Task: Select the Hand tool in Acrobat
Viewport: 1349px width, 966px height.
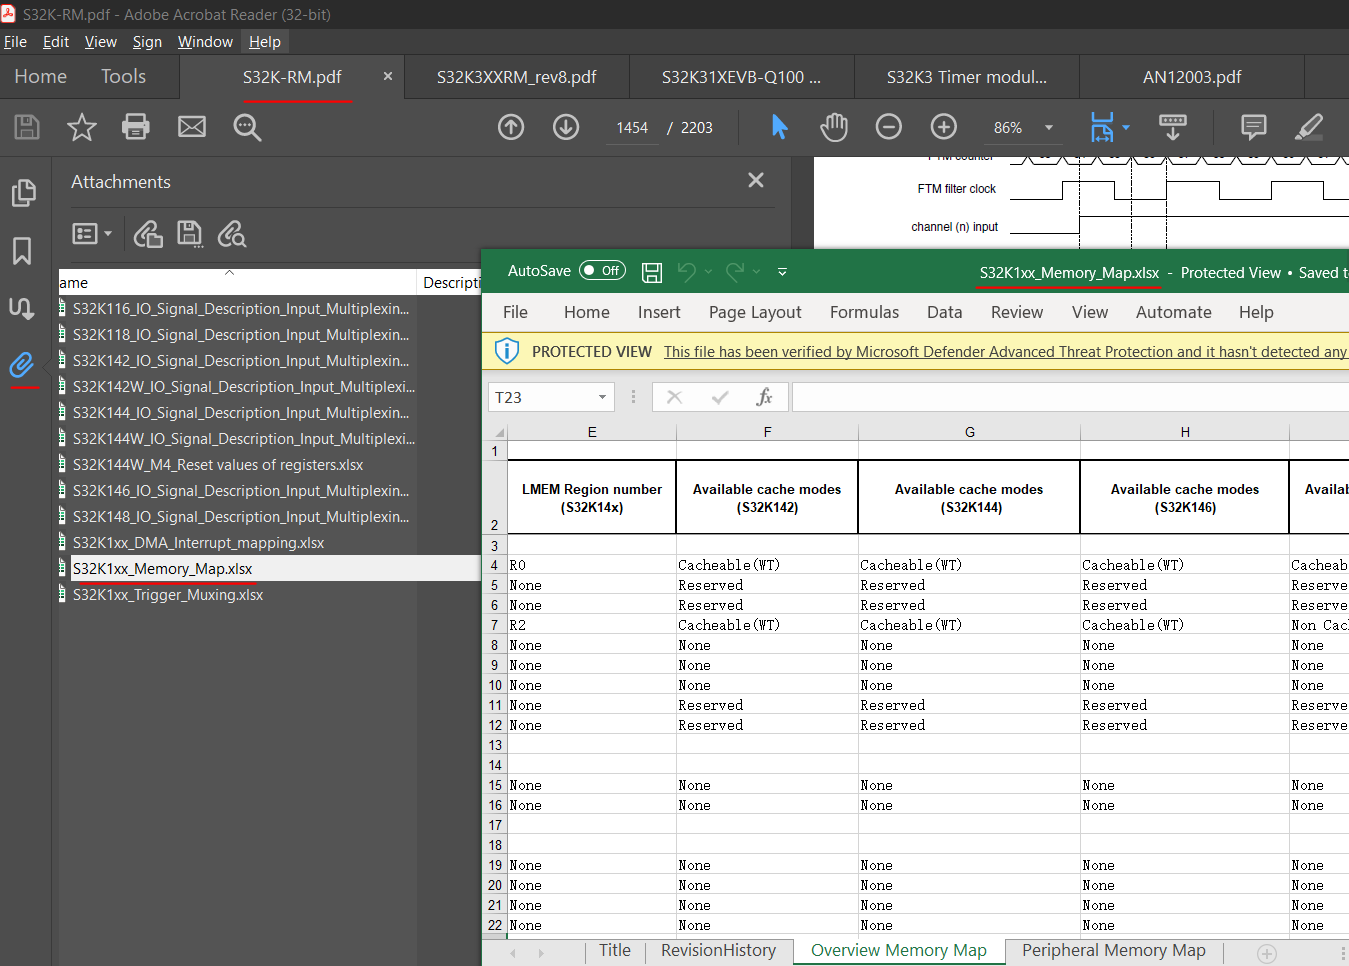Action: point(833,127)
